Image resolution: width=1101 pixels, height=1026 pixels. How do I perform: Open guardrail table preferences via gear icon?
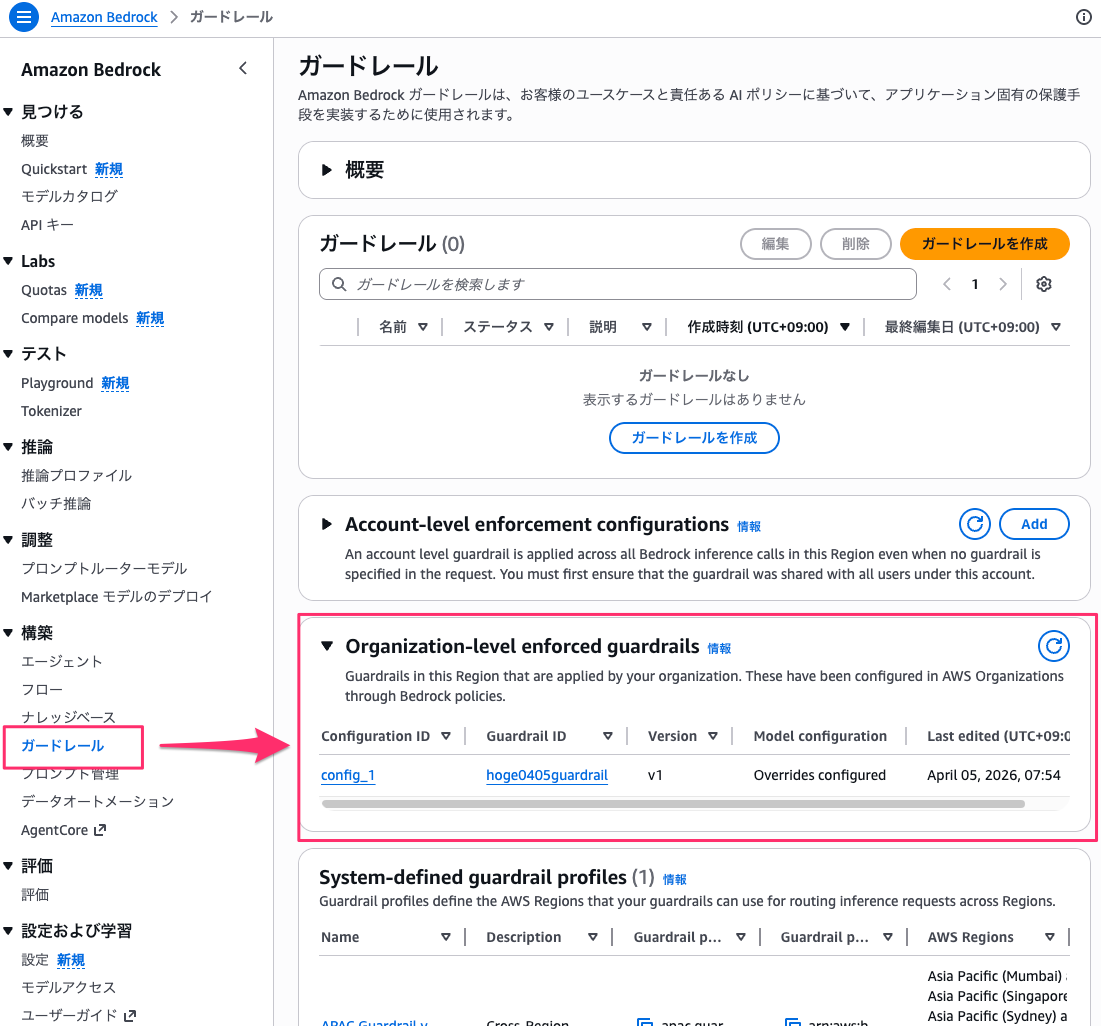coord(1043,284)
